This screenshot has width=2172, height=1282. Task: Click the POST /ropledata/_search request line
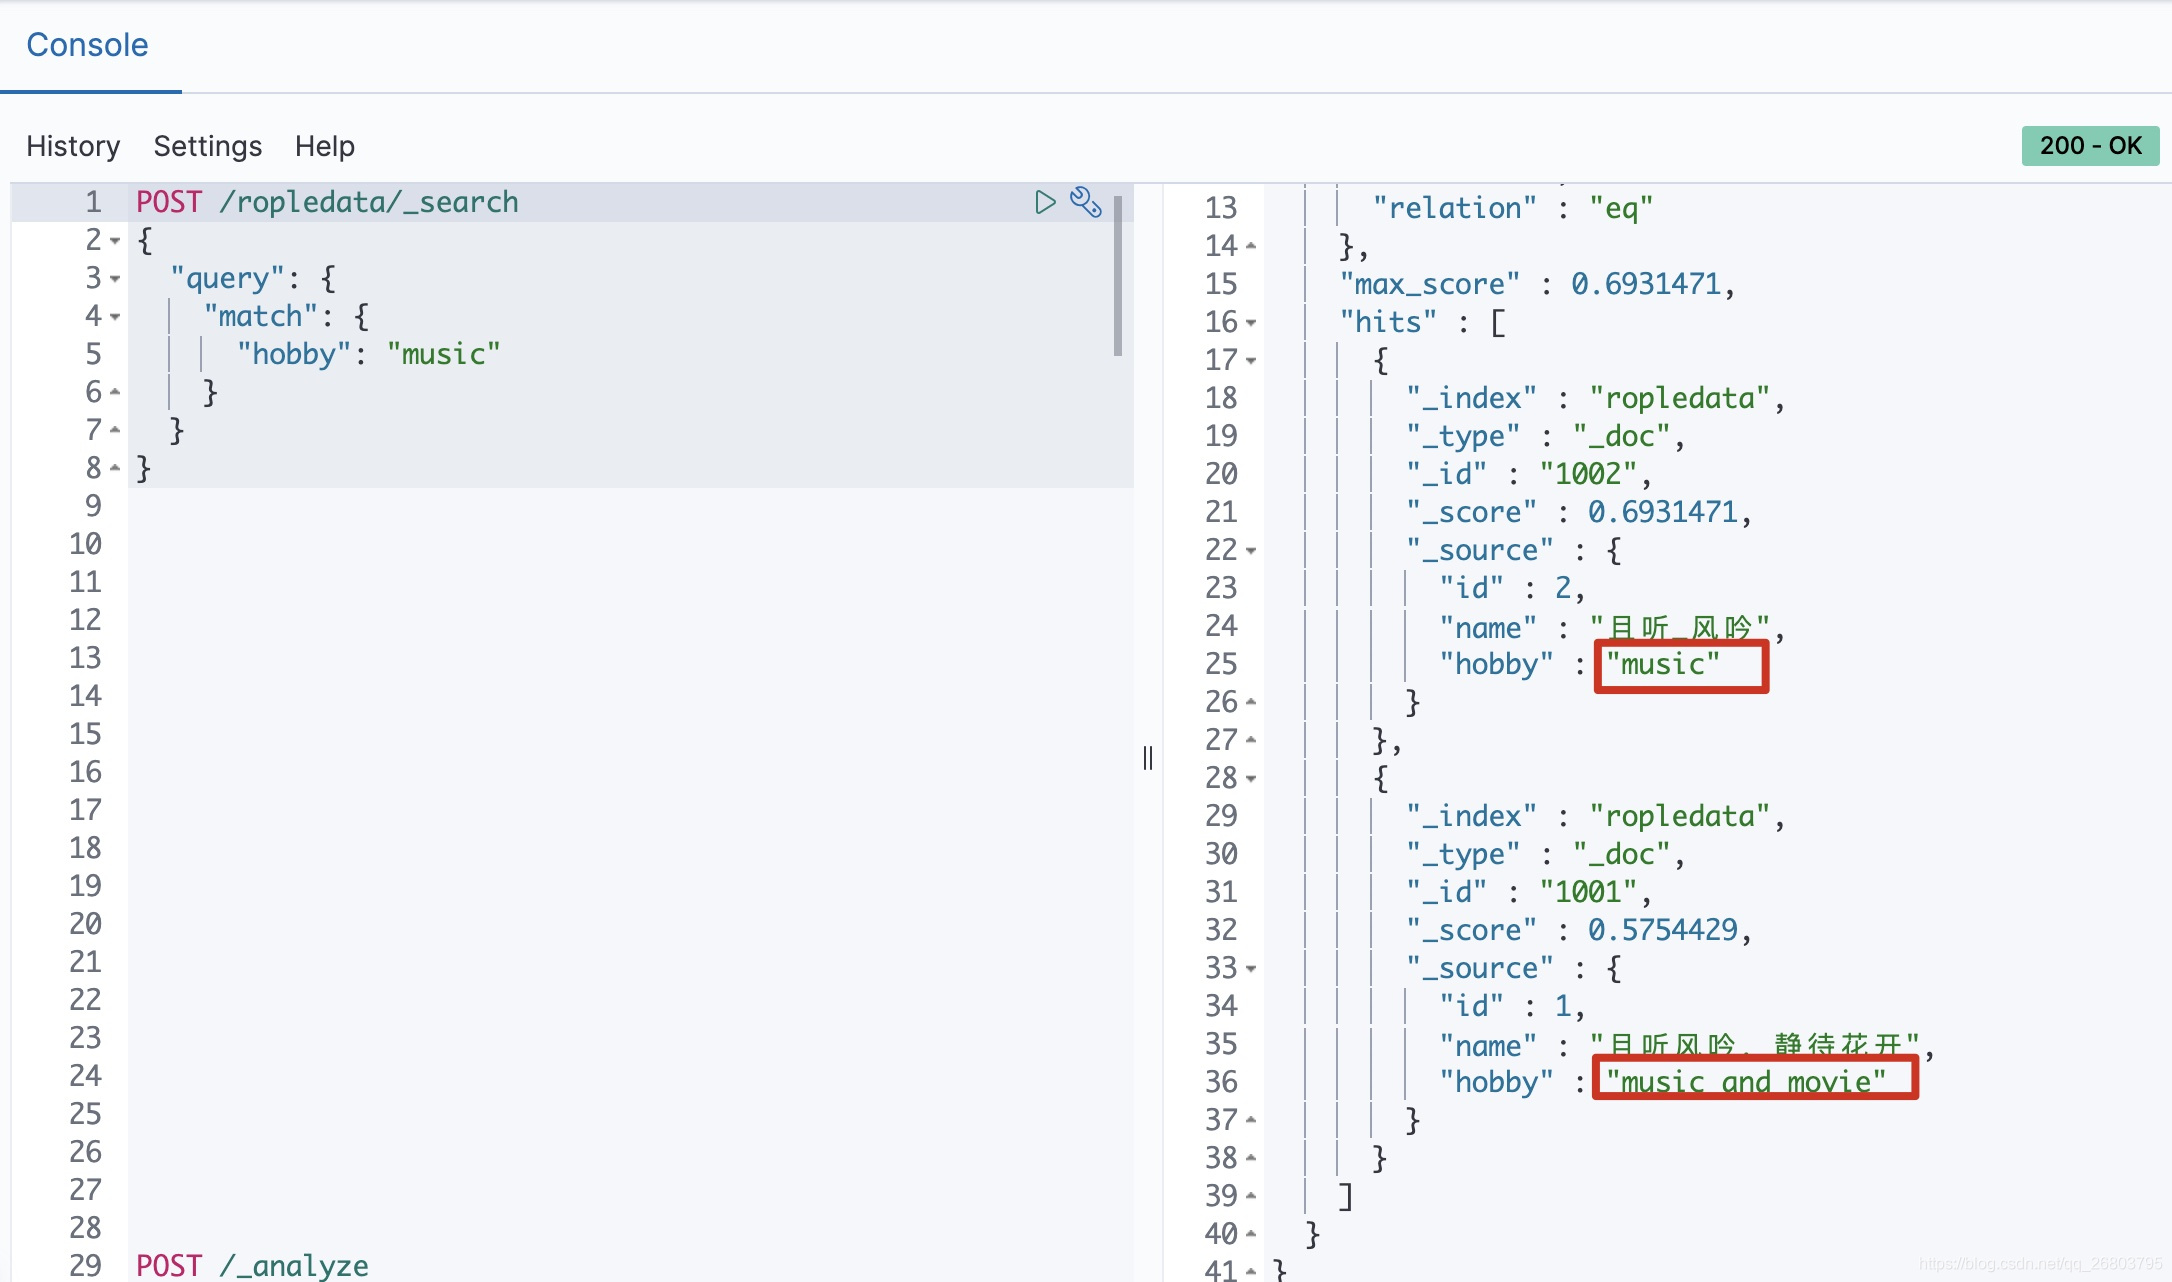327,202
